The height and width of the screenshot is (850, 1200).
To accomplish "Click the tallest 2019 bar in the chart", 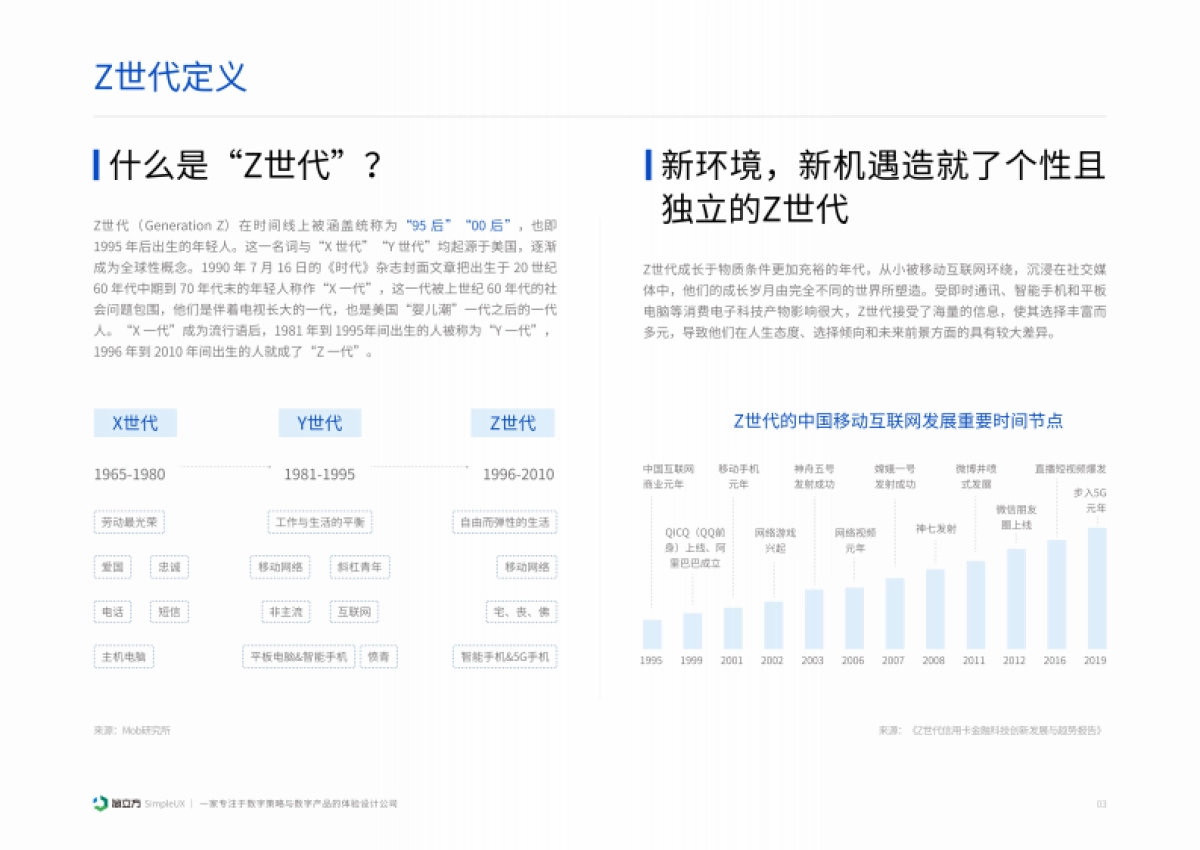I will 1096,585.
